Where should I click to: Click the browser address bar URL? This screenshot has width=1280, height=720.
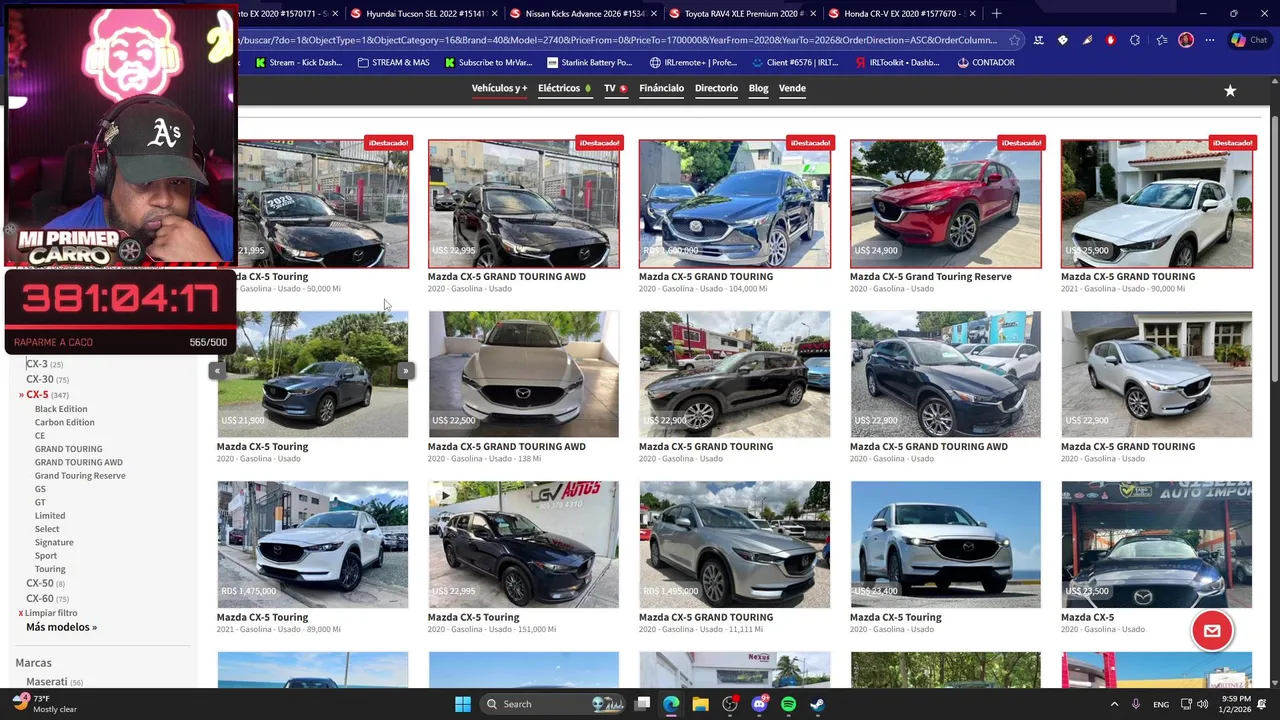615,40
